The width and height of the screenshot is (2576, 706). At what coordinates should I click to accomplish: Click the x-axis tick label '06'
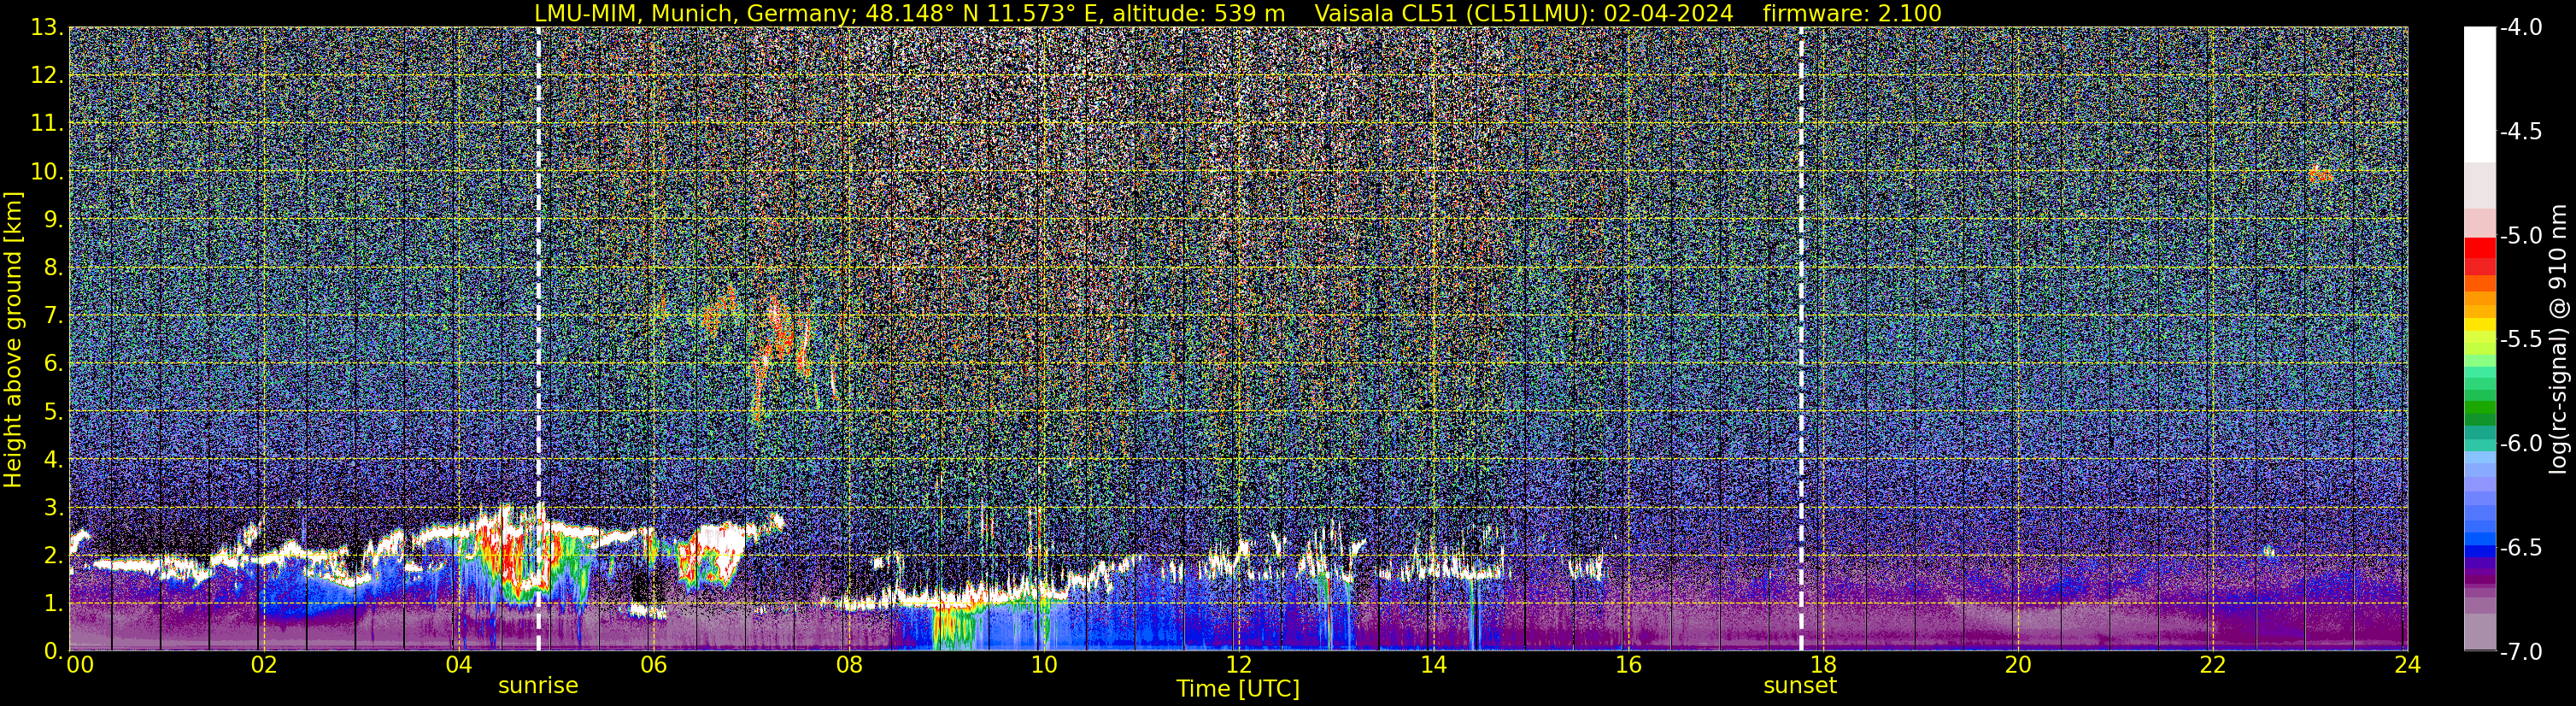[653, 665]
